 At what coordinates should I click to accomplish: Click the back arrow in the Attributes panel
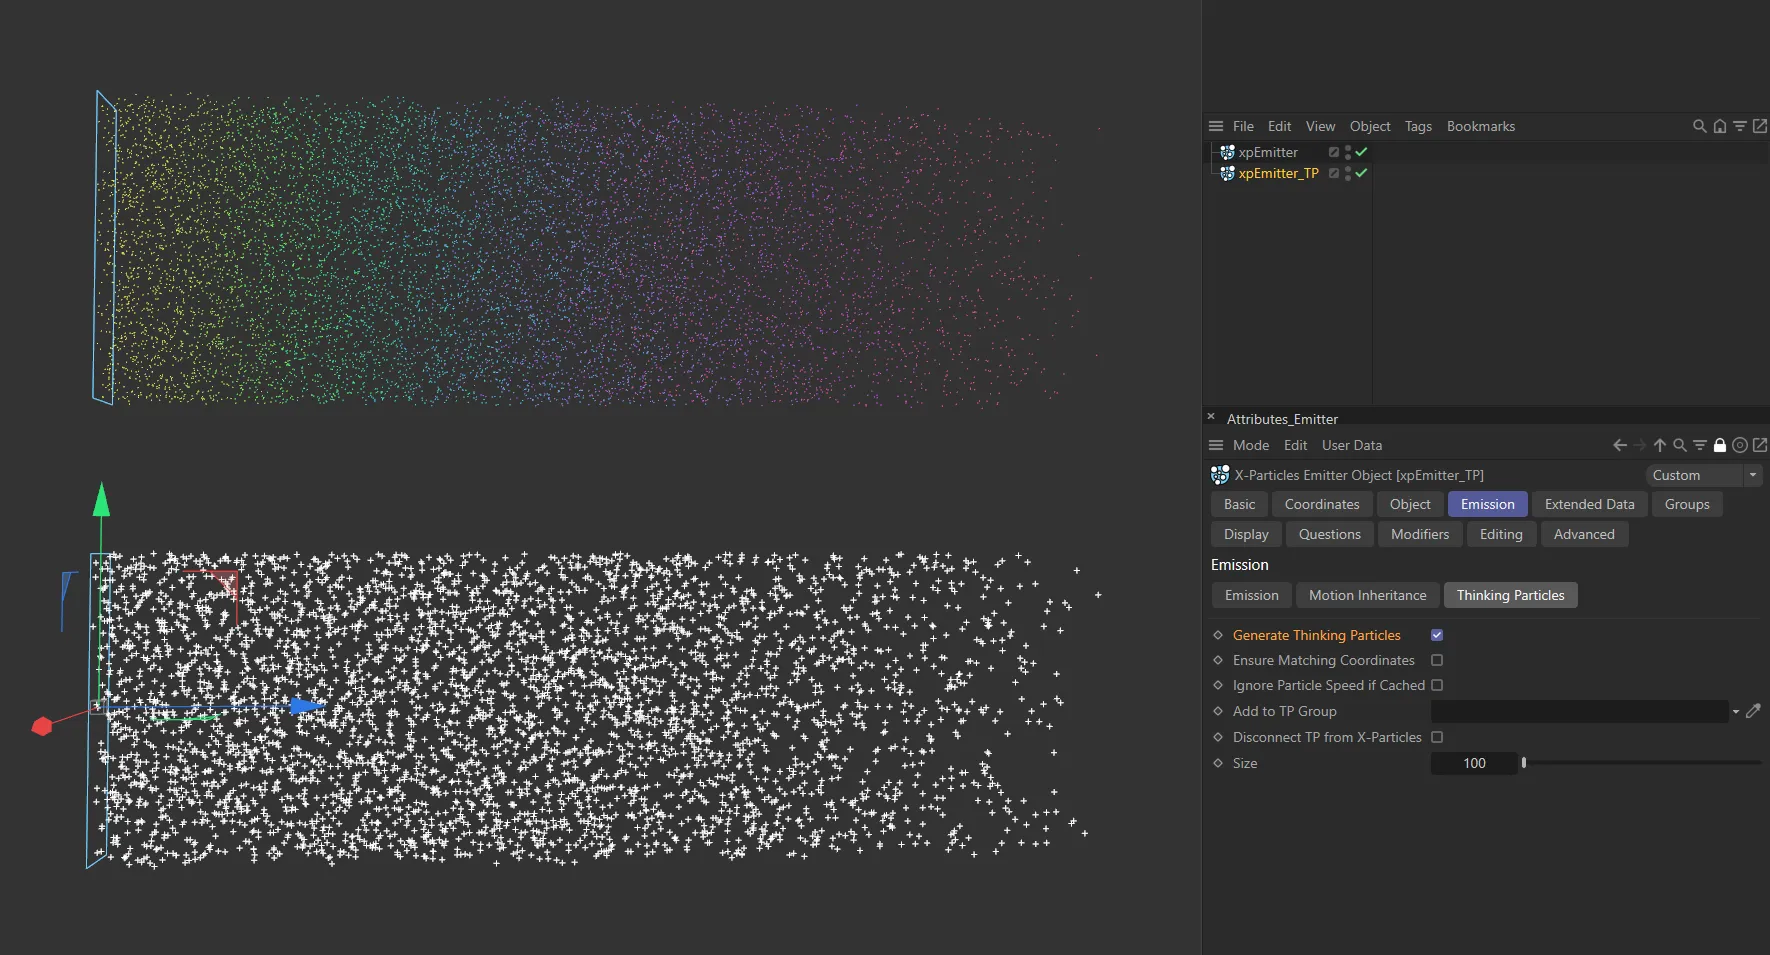click(x=1619, y=445)
